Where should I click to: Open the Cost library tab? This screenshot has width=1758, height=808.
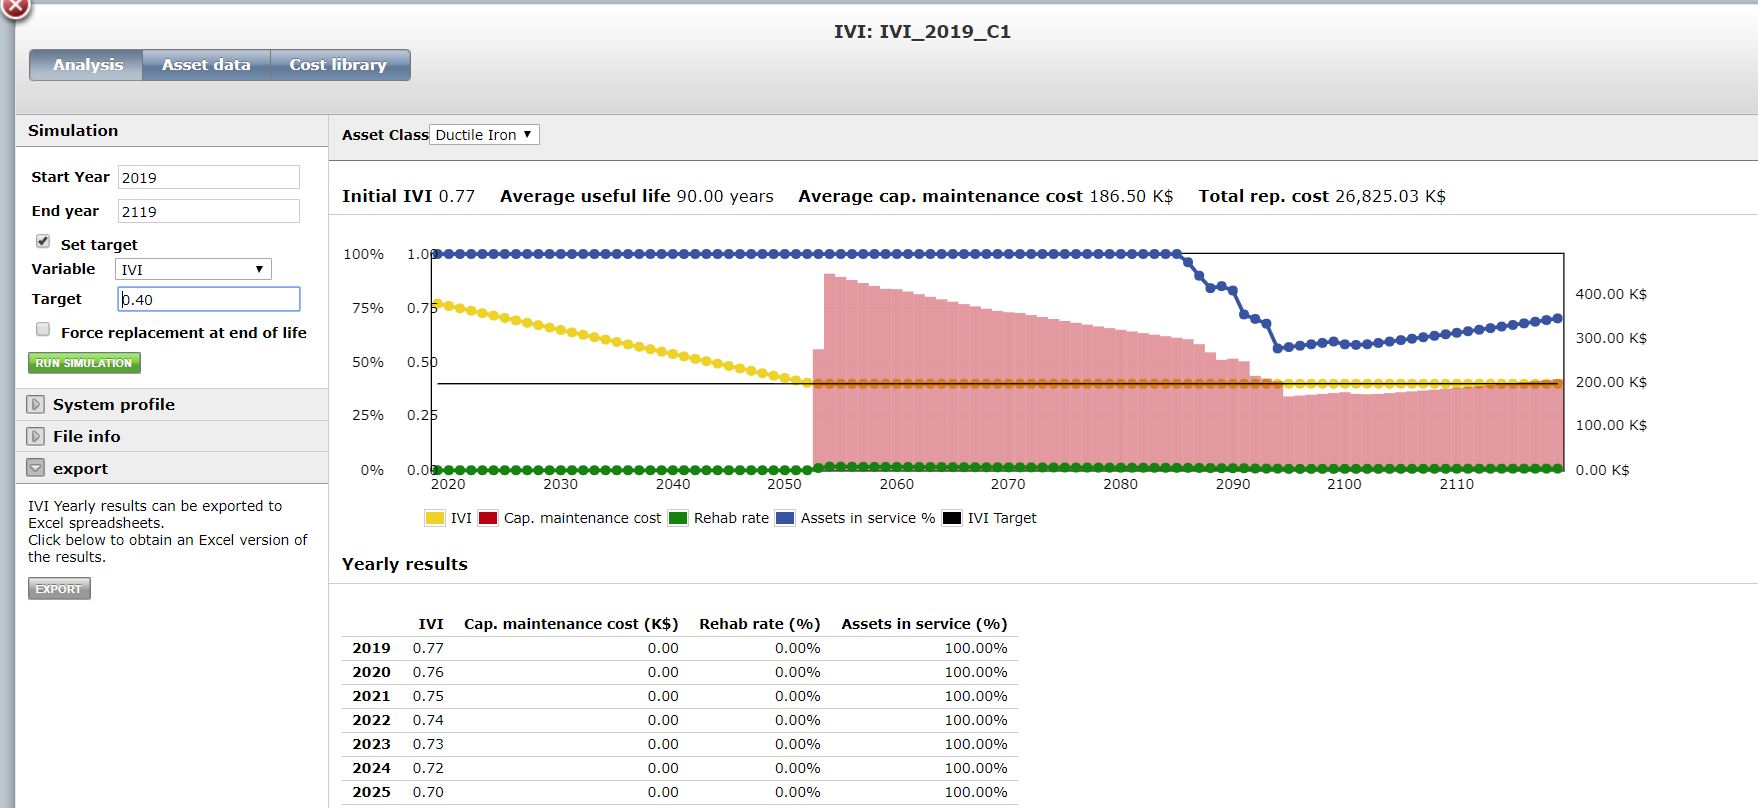click(x=338, y=65)
